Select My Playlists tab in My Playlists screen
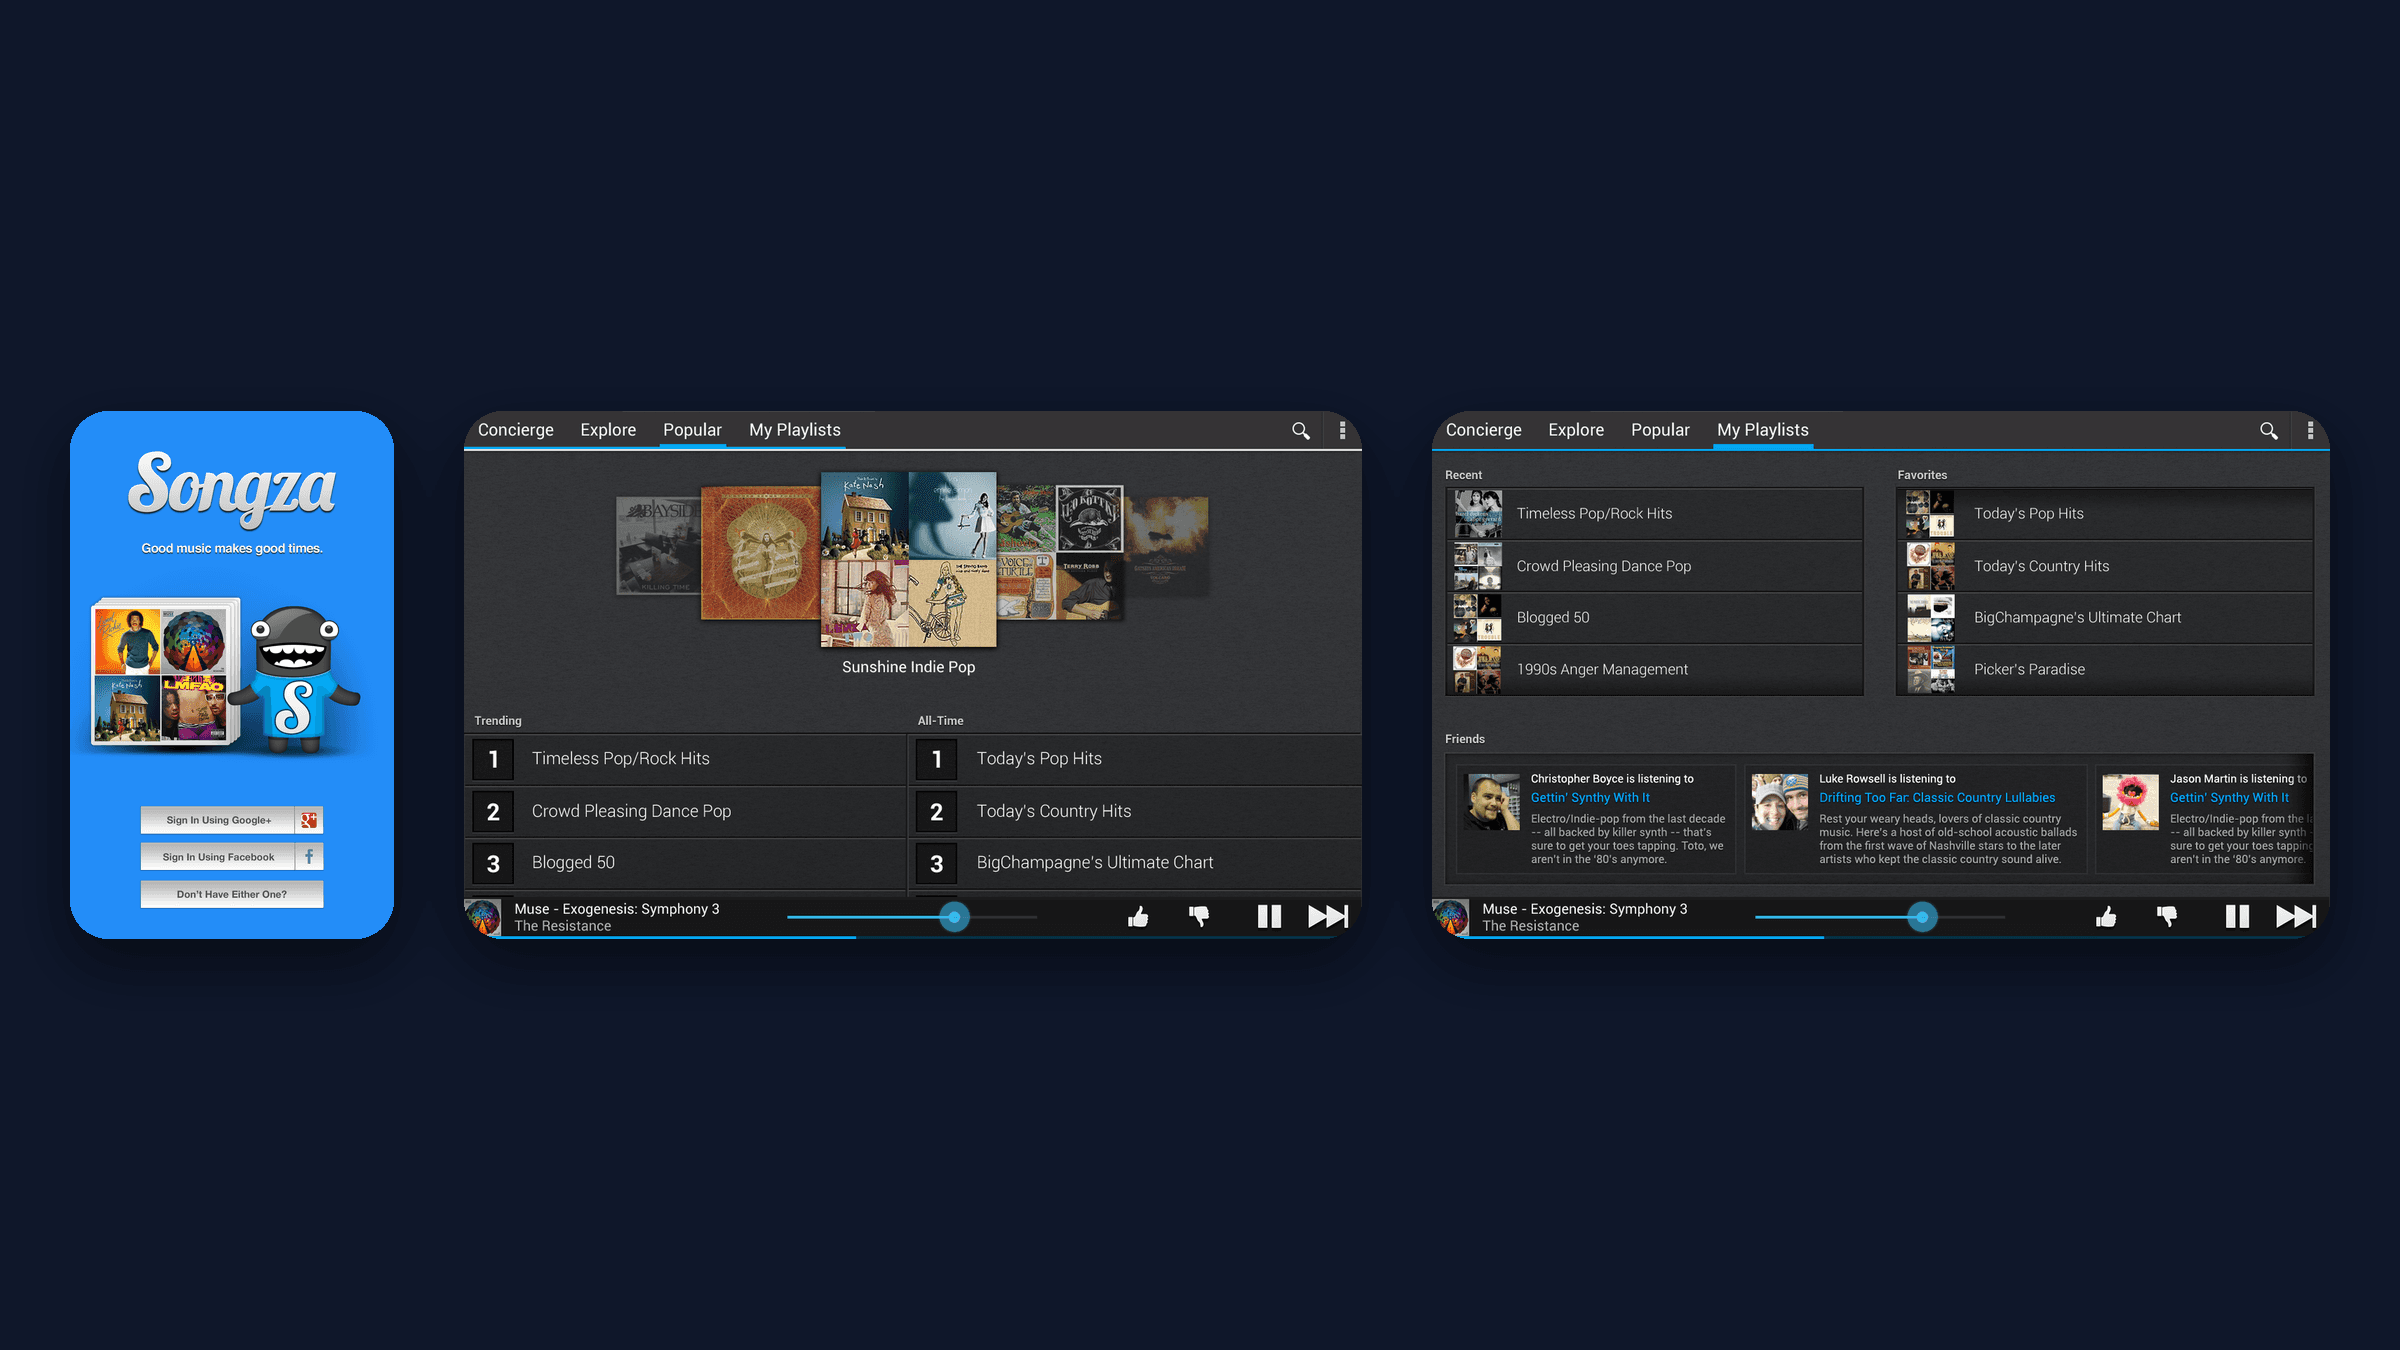This screenshot has width=2400, height=1350. 1763,430
